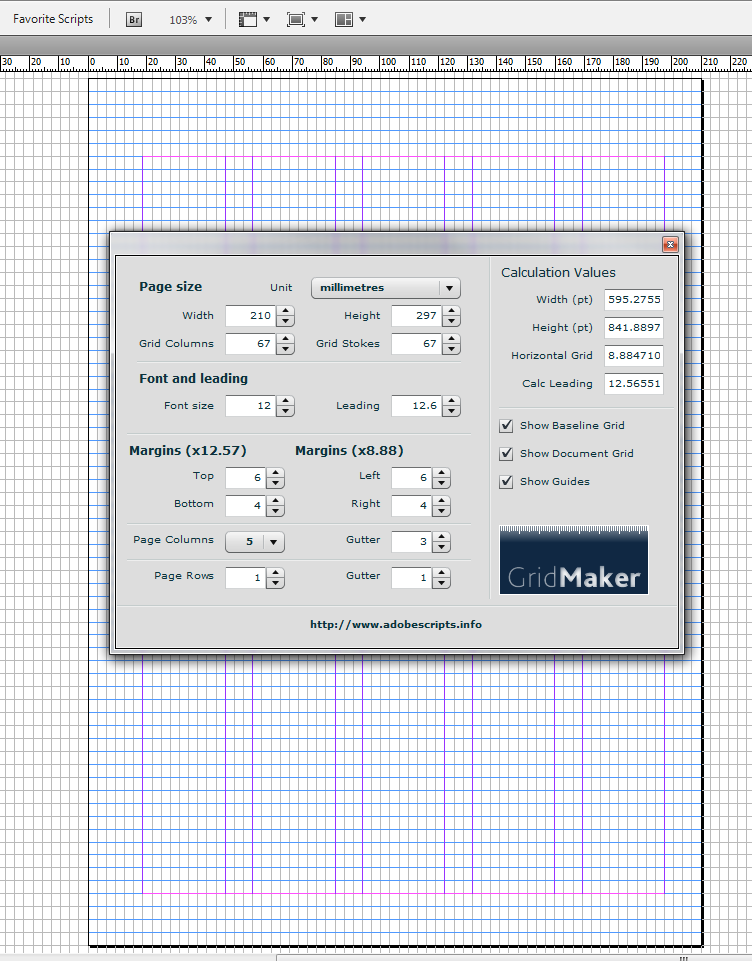Increase page Width with up arrow
Image resolution: width=752 pixels, height=961 pixels.
pyautogui.click(x=285, y=311)
